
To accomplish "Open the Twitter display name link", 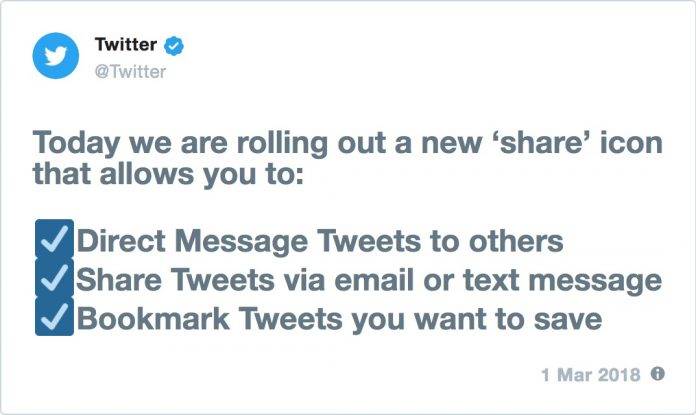I will tap(126, 44).
